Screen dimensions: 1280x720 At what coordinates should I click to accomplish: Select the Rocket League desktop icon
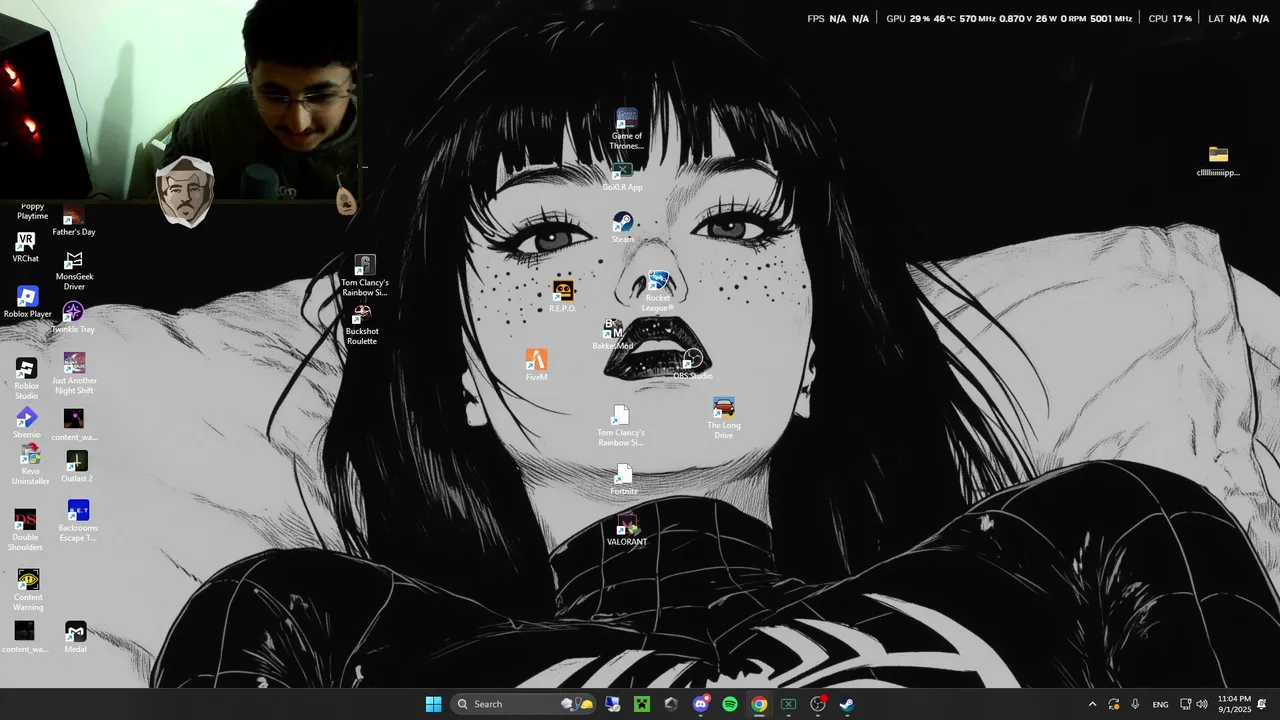[657, 292]
